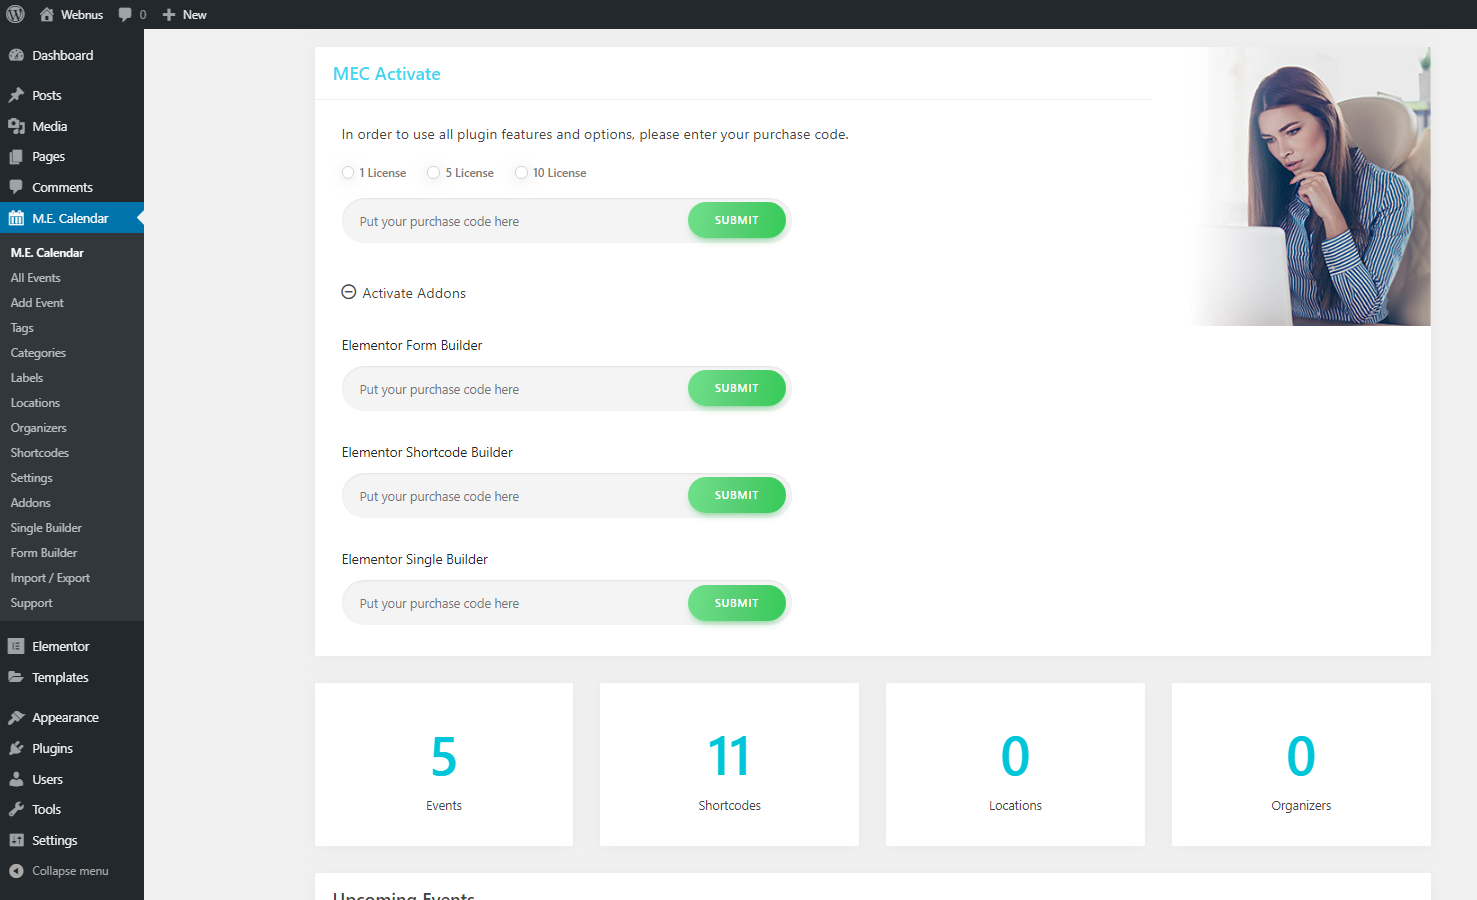1477x900 pixels.
Task: Click the woman at laptop image
Action: point(1310,186)
